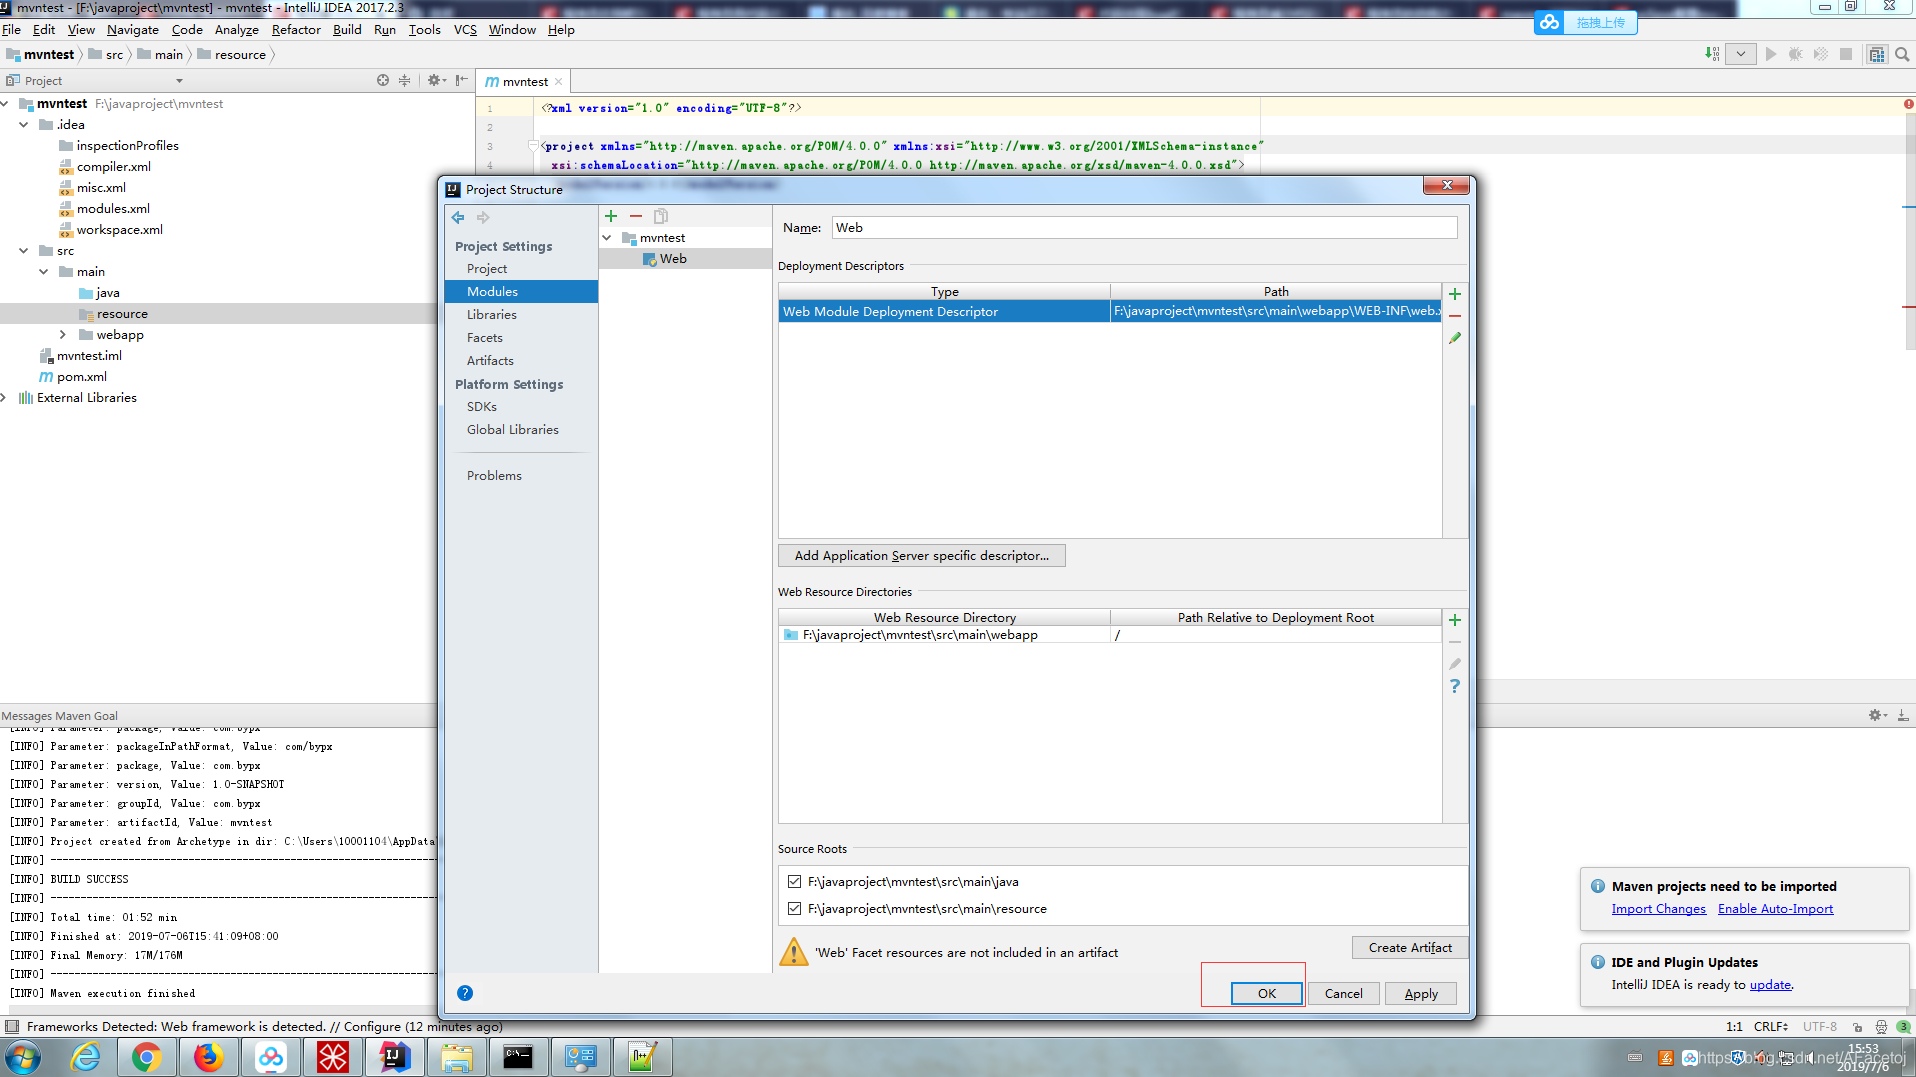
Task: Open the run configuration dropdown
Action: [1741, 54]
